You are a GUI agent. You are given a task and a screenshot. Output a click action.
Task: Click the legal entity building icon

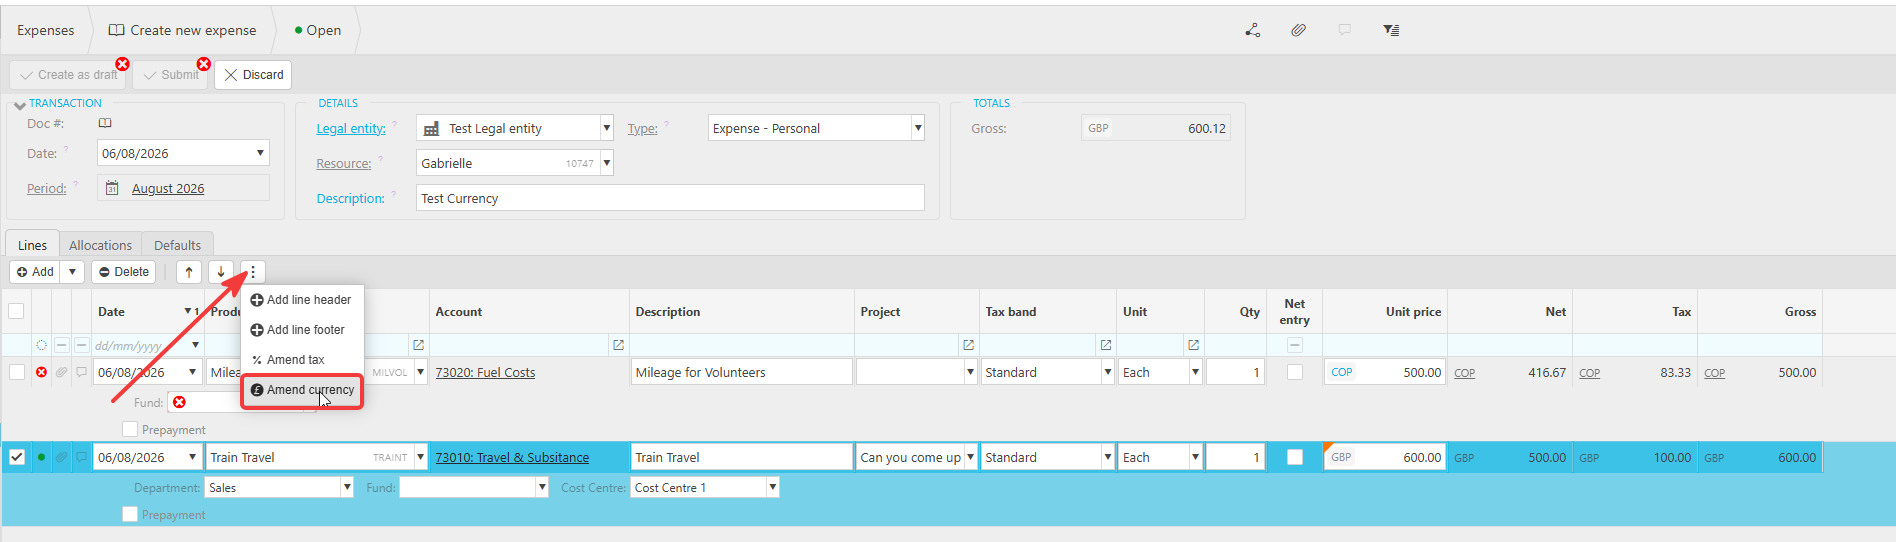point(431,129)
